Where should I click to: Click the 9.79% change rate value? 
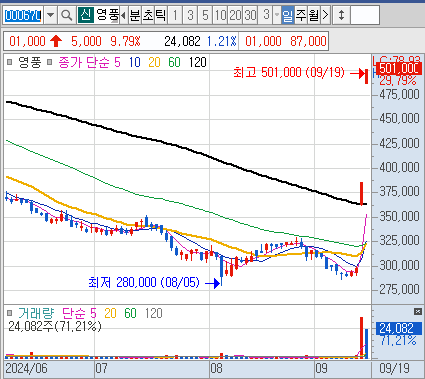pyautogui.click(x=126, y=41)
